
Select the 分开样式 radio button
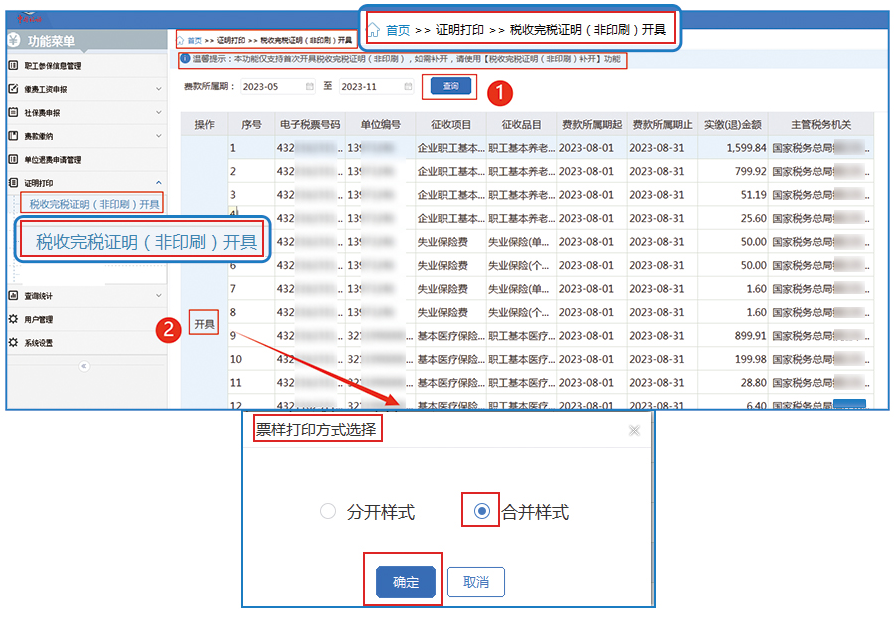tap(328, 510)
